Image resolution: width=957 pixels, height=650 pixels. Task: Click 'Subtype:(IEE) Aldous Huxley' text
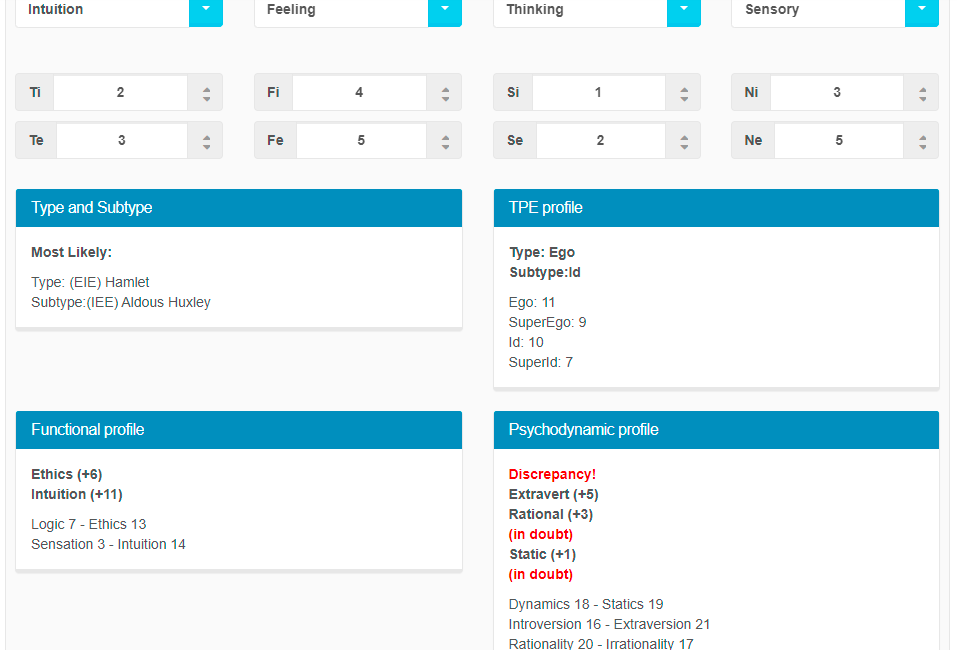coord(121,302)
